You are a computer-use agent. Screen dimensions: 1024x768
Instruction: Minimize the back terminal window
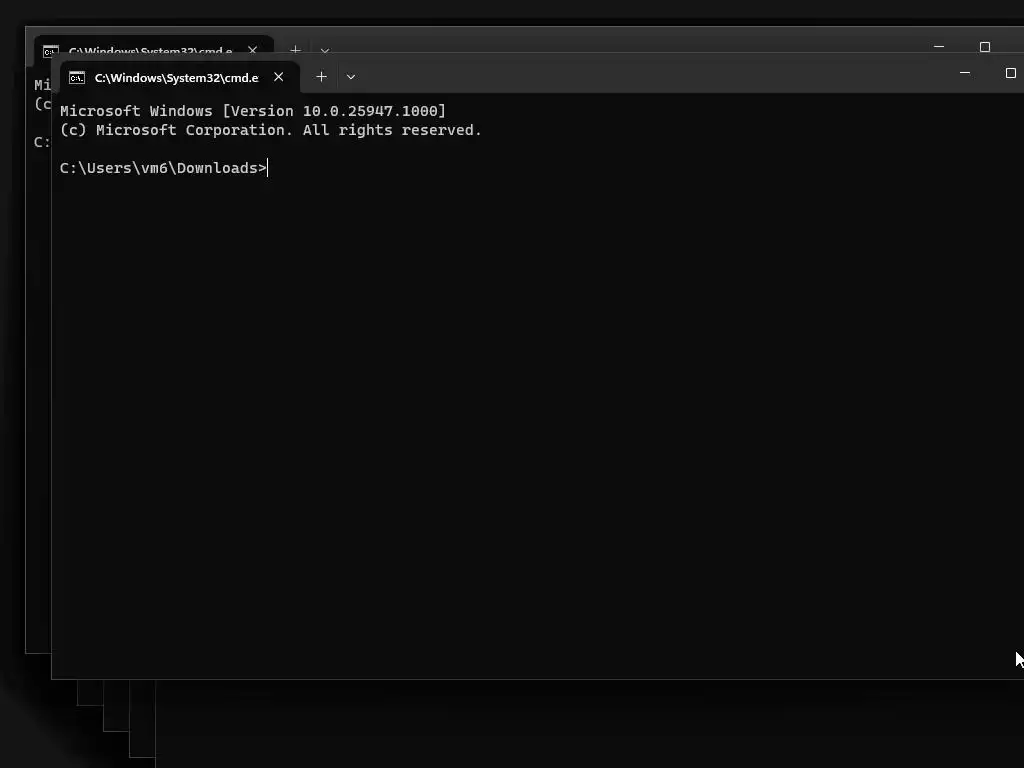[939, 46]
